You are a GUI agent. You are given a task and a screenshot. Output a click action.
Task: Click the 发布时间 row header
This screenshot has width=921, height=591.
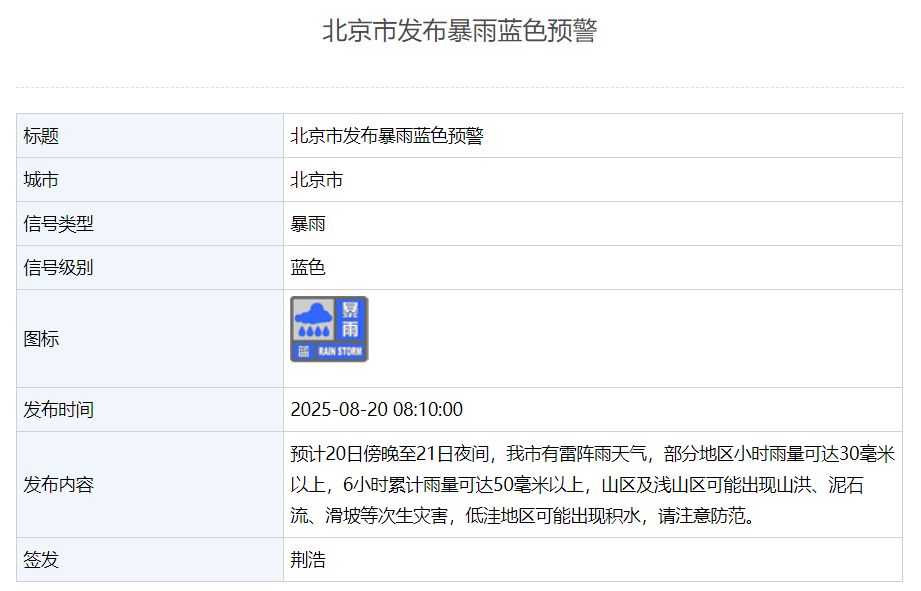point(49,409)
